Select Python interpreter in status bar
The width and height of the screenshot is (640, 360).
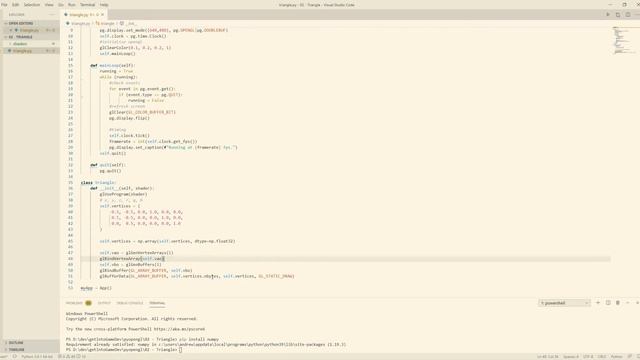pos(37,357)
